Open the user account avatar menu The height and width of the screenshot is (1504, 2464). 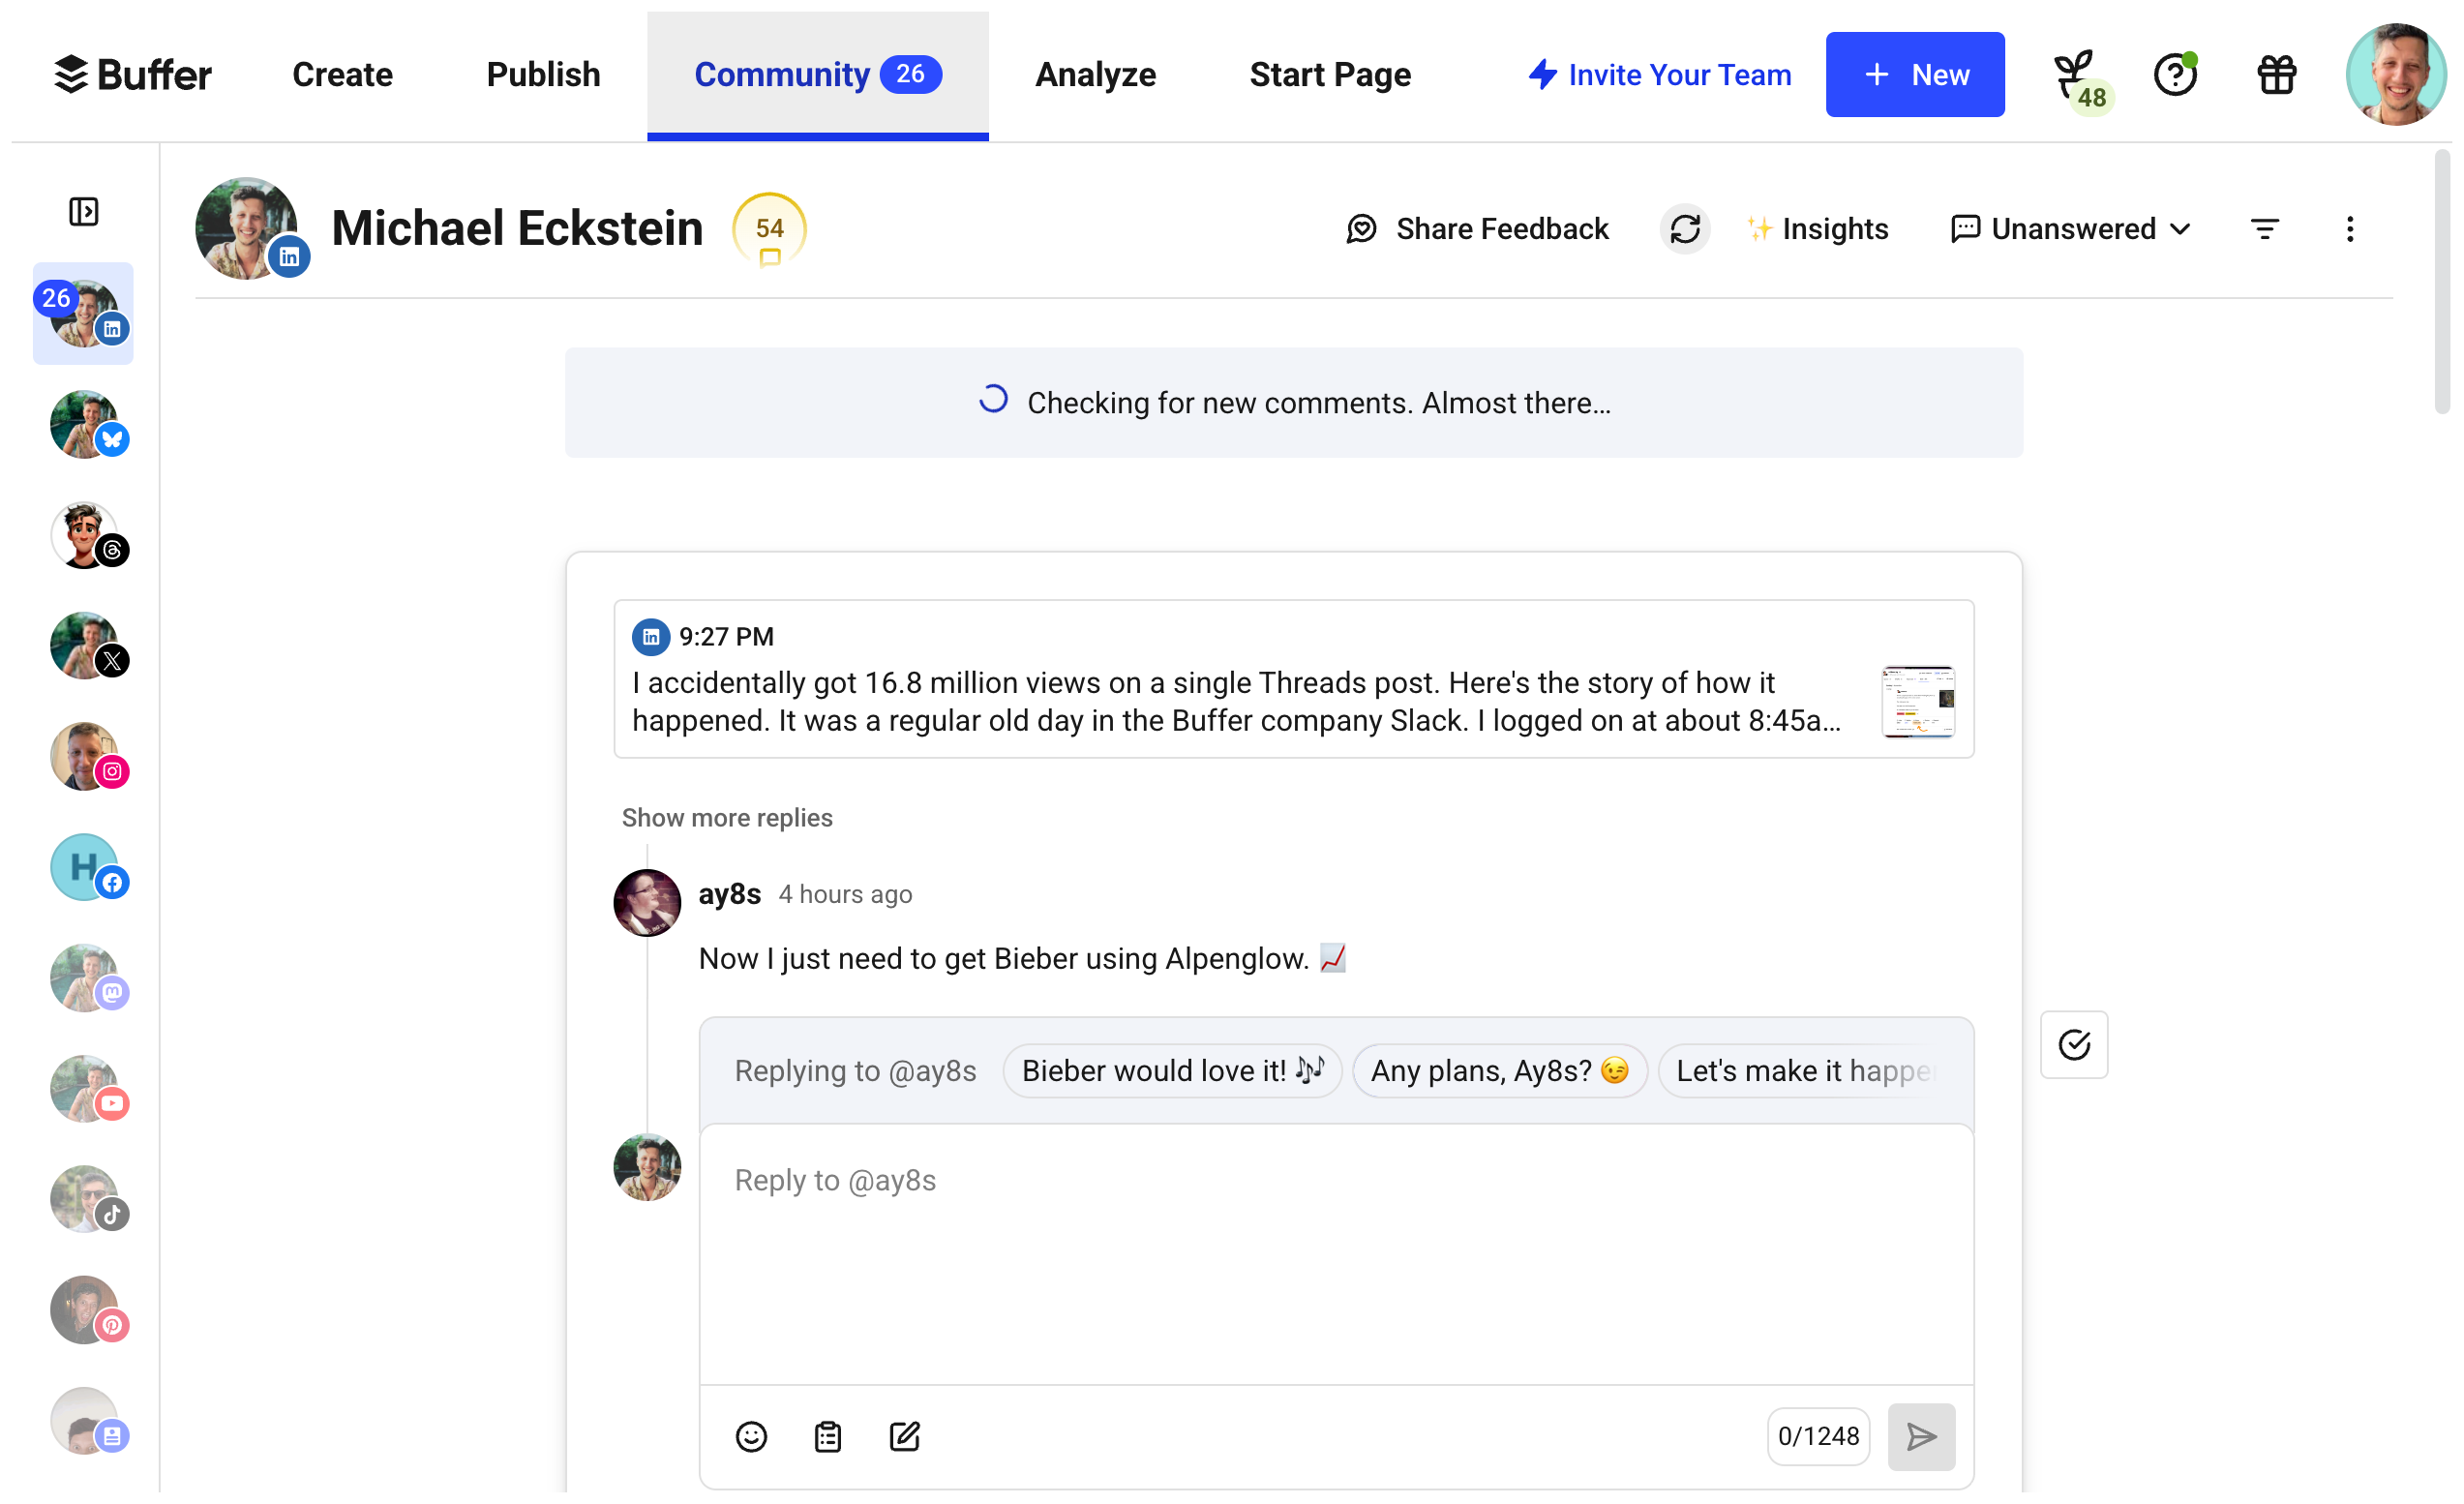click(x=2394, y=75)
